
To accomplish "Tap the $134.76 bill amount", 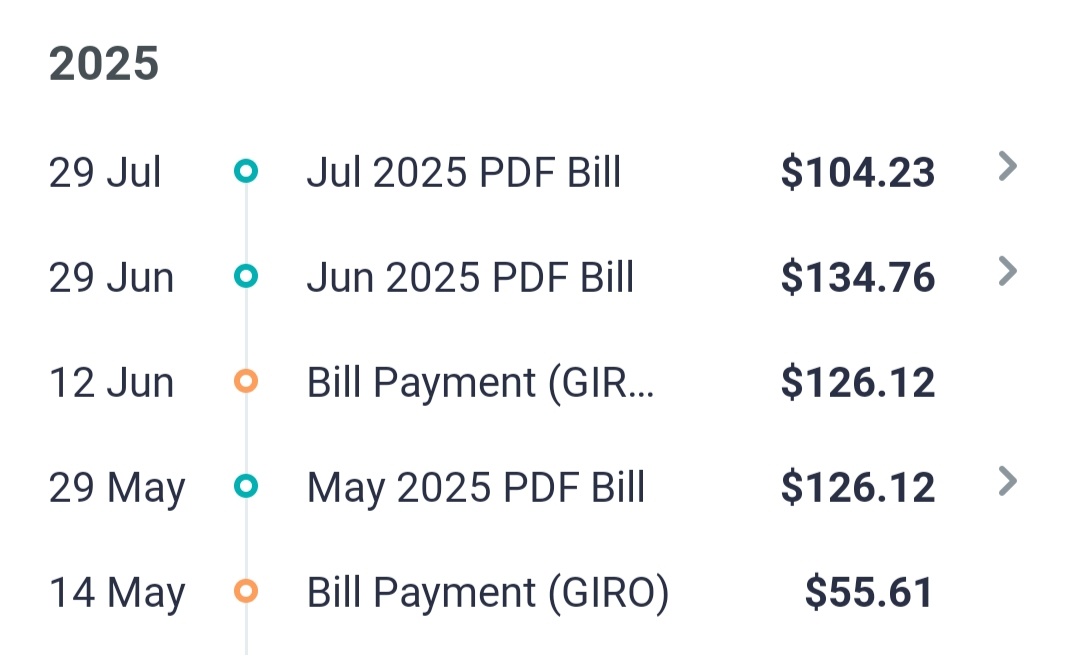I will point(857,278).
